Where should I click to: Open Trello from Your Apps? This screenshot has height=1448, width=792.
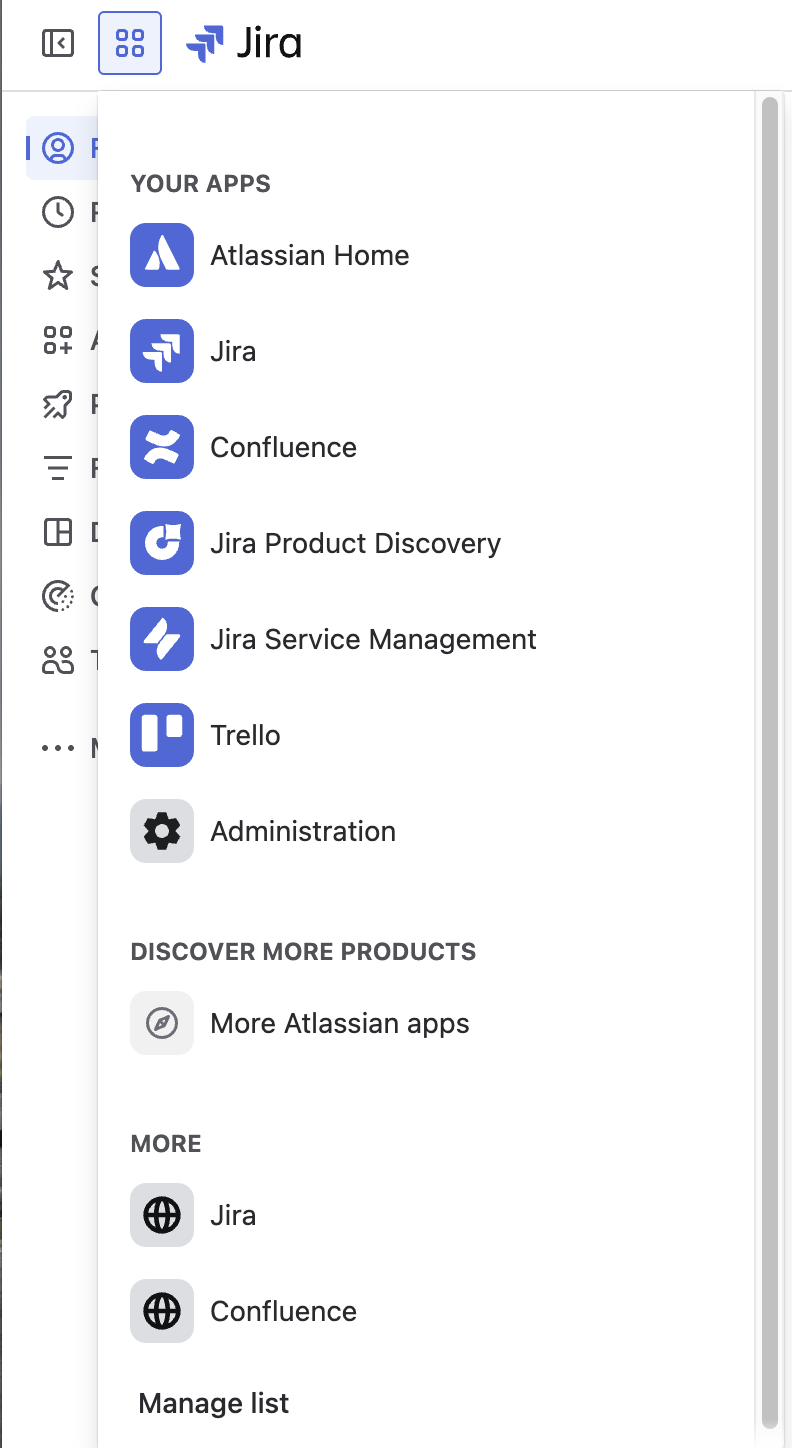click(x=246, y=735)
